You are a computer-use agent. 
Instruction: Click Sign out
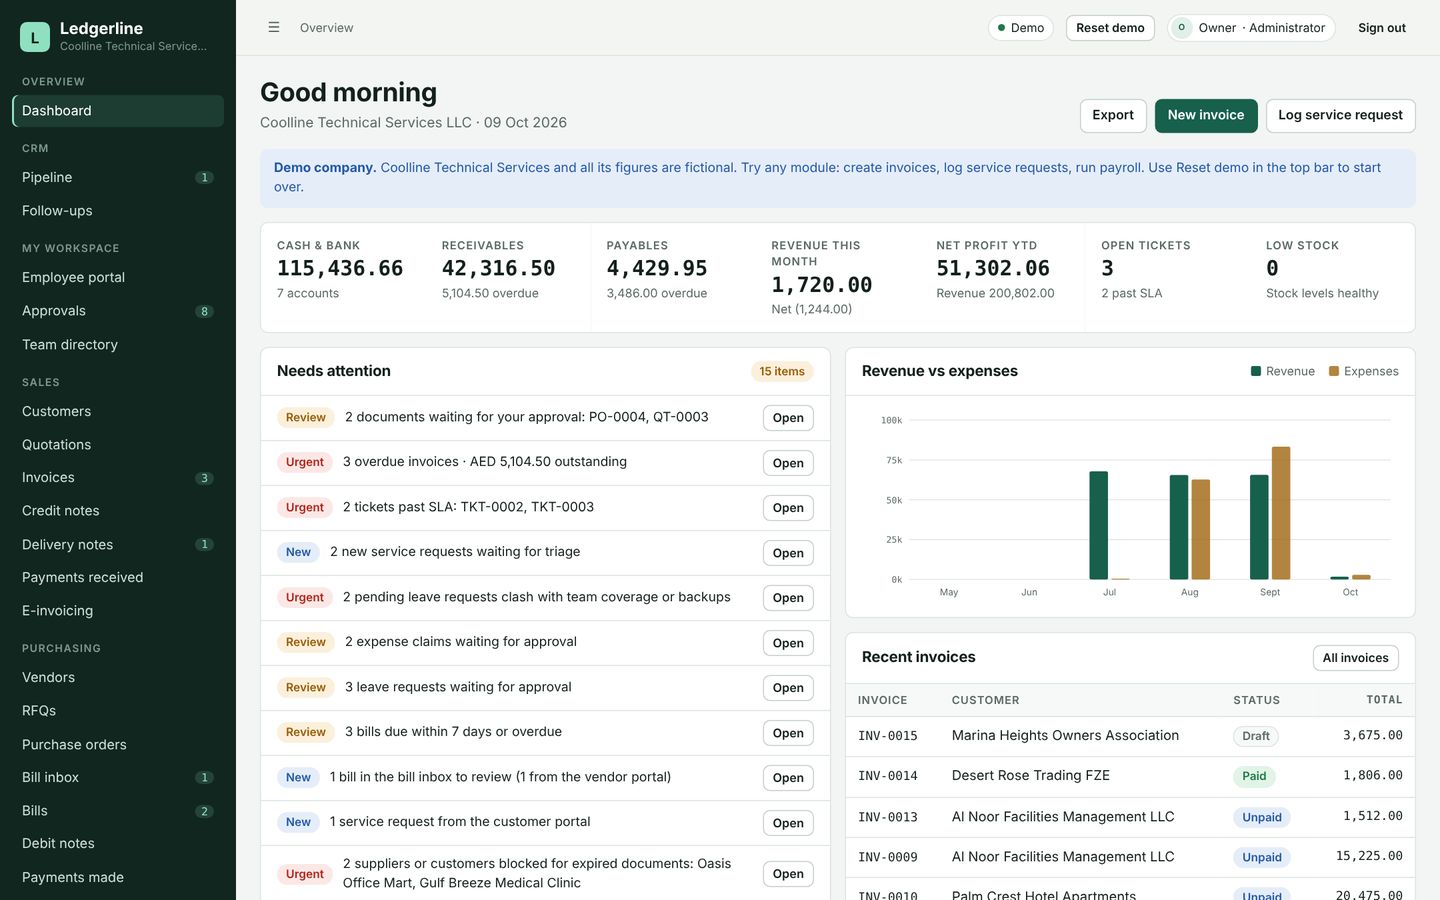pos(1382,28)
